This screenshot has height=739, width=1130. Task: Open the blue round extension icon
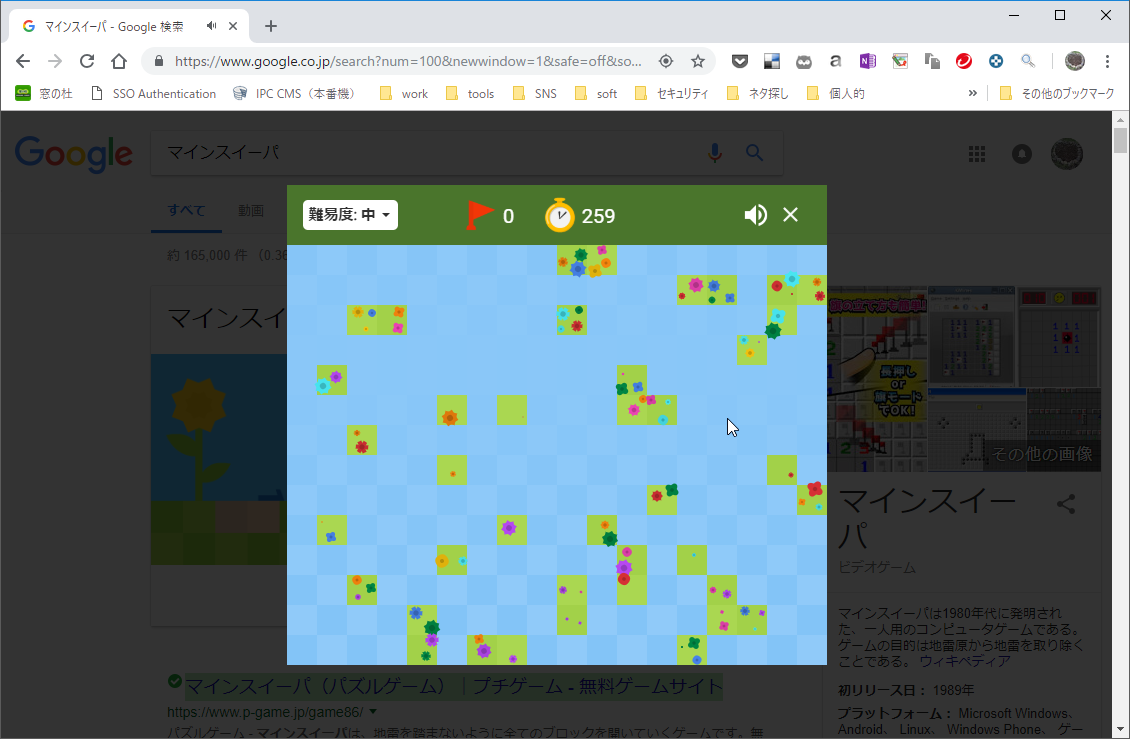[x=996, y=61]
